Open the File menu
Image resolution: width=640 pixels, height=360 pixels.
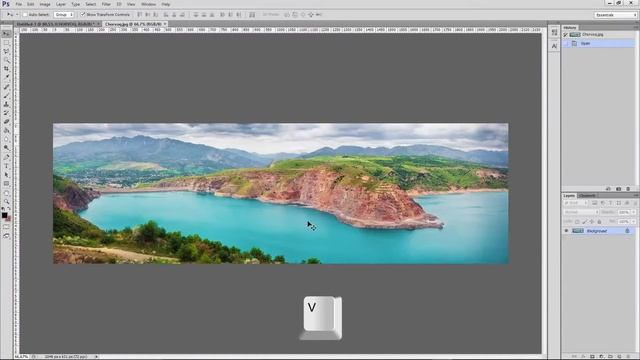(19, 4)
